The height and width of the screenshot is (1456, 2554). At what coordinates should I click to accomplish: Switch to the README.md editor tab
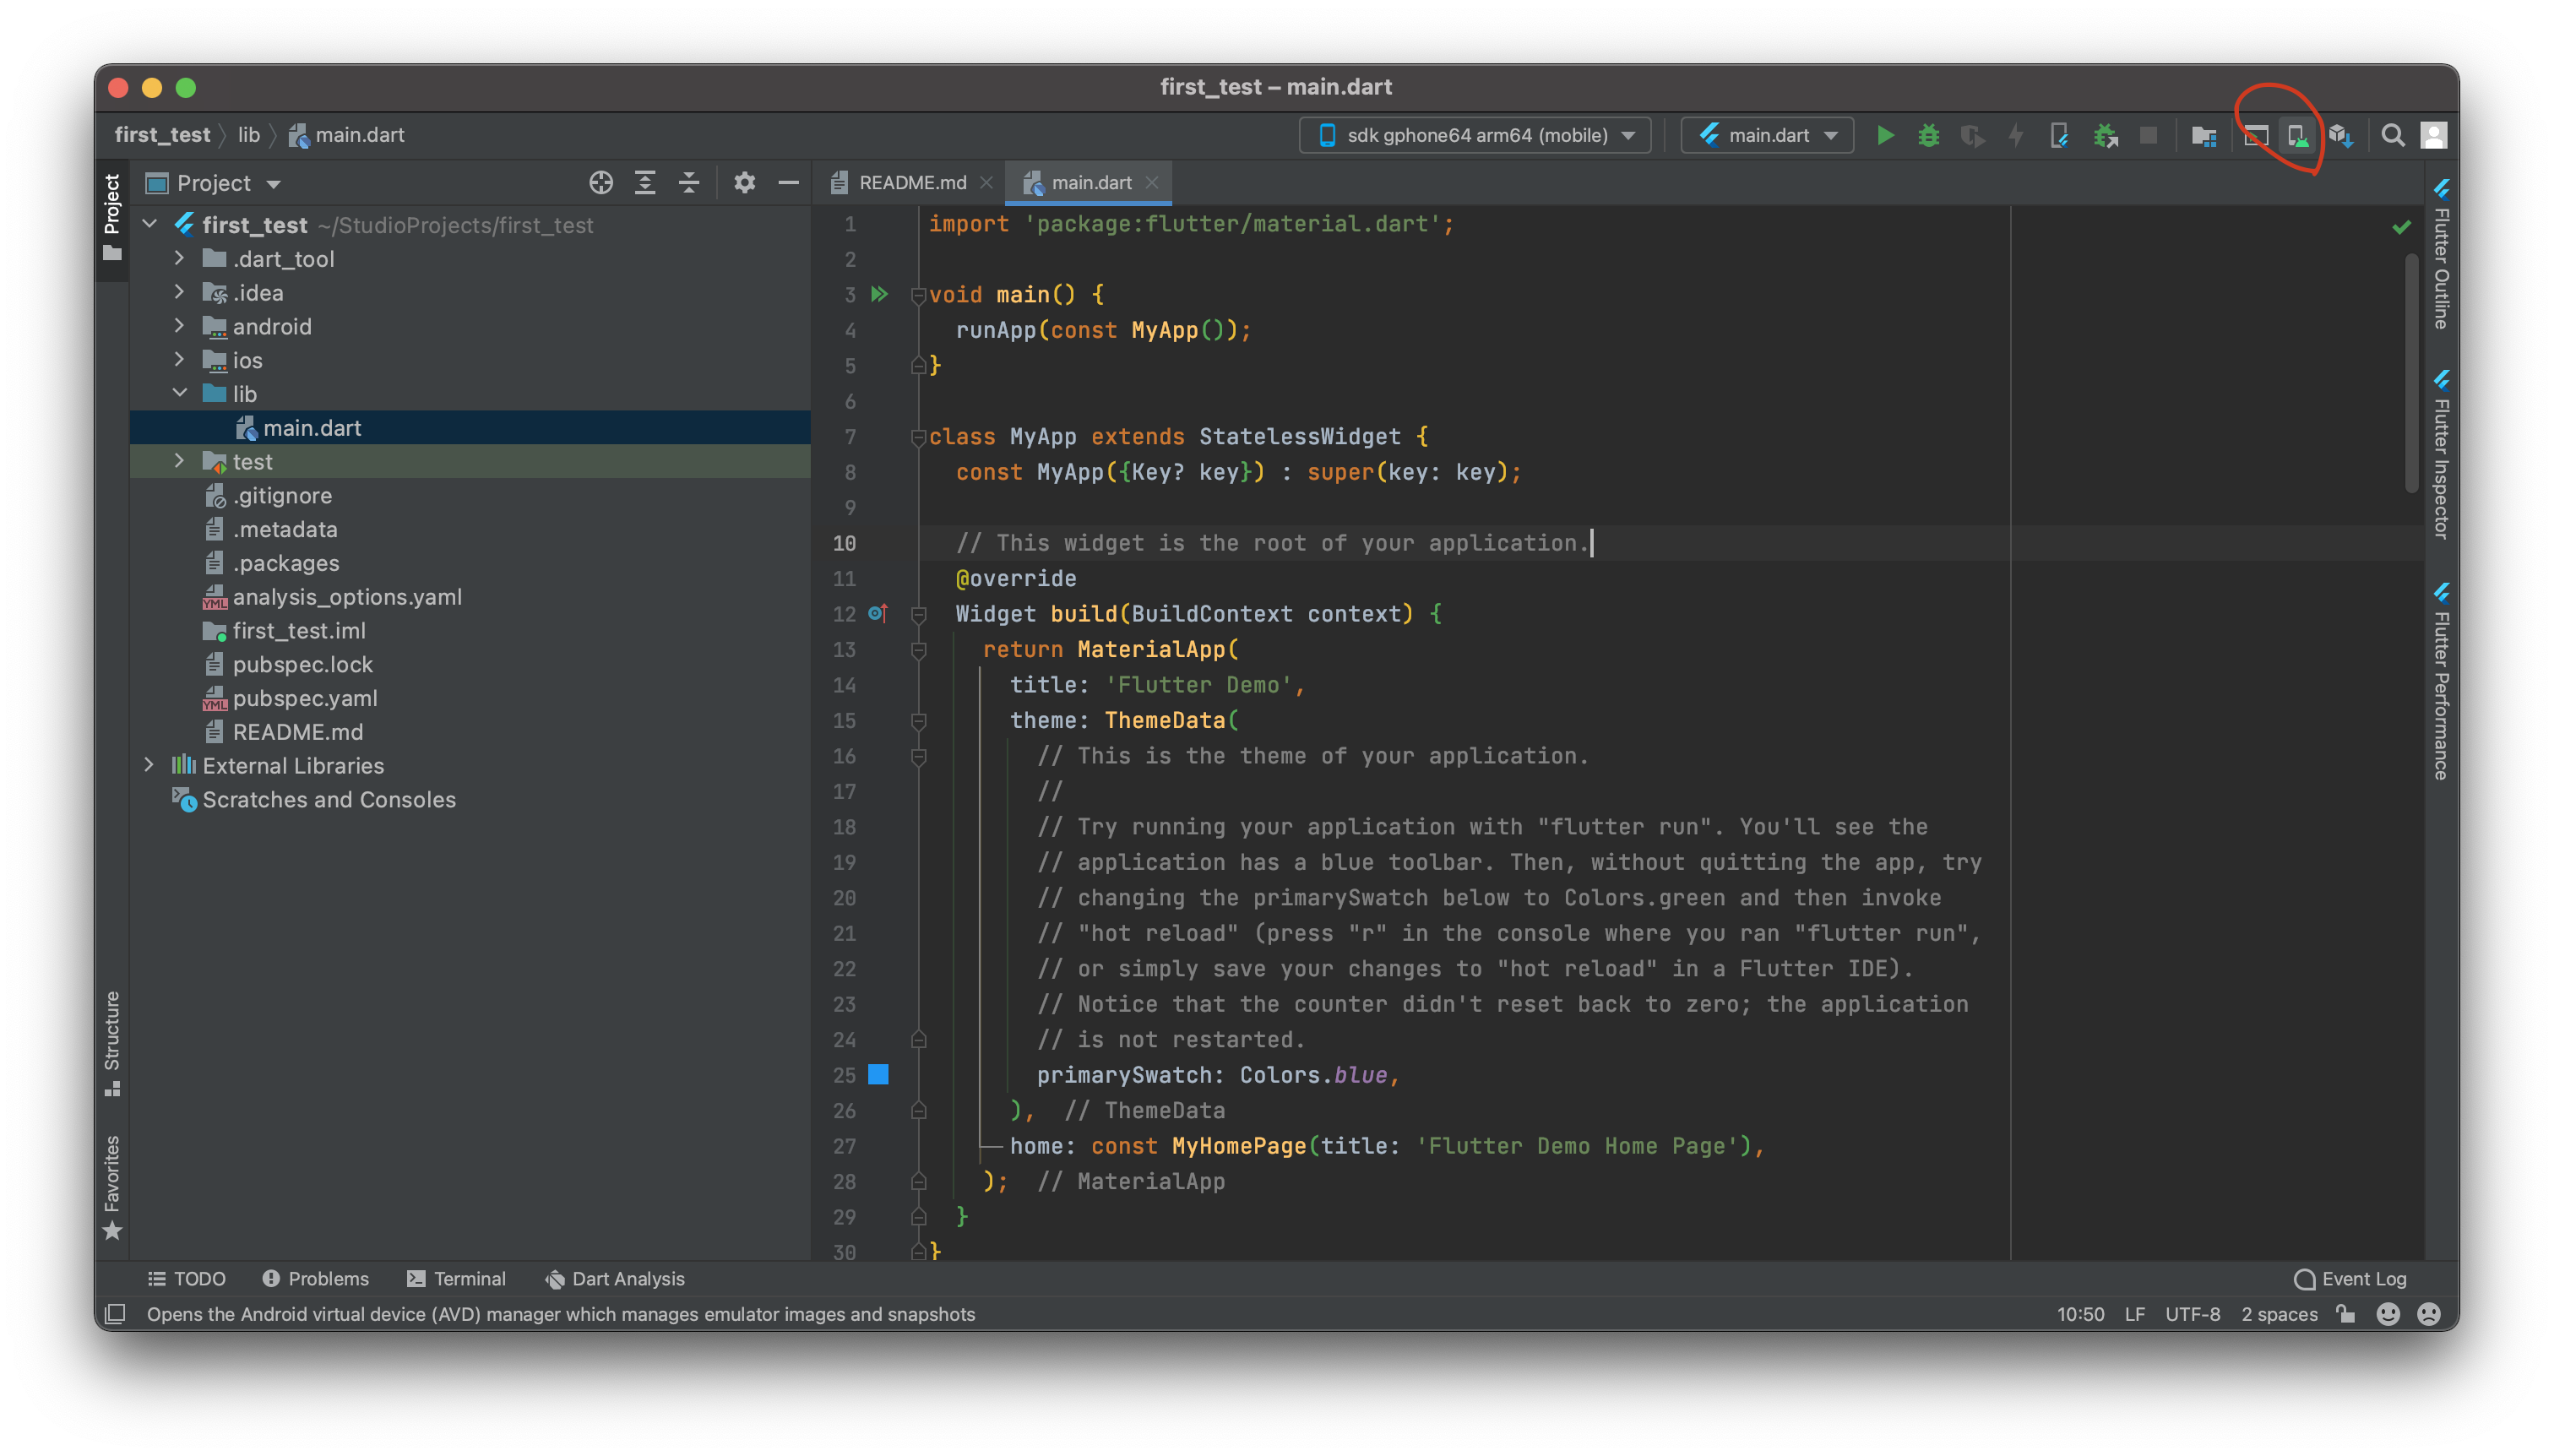(x=911, y=183)
